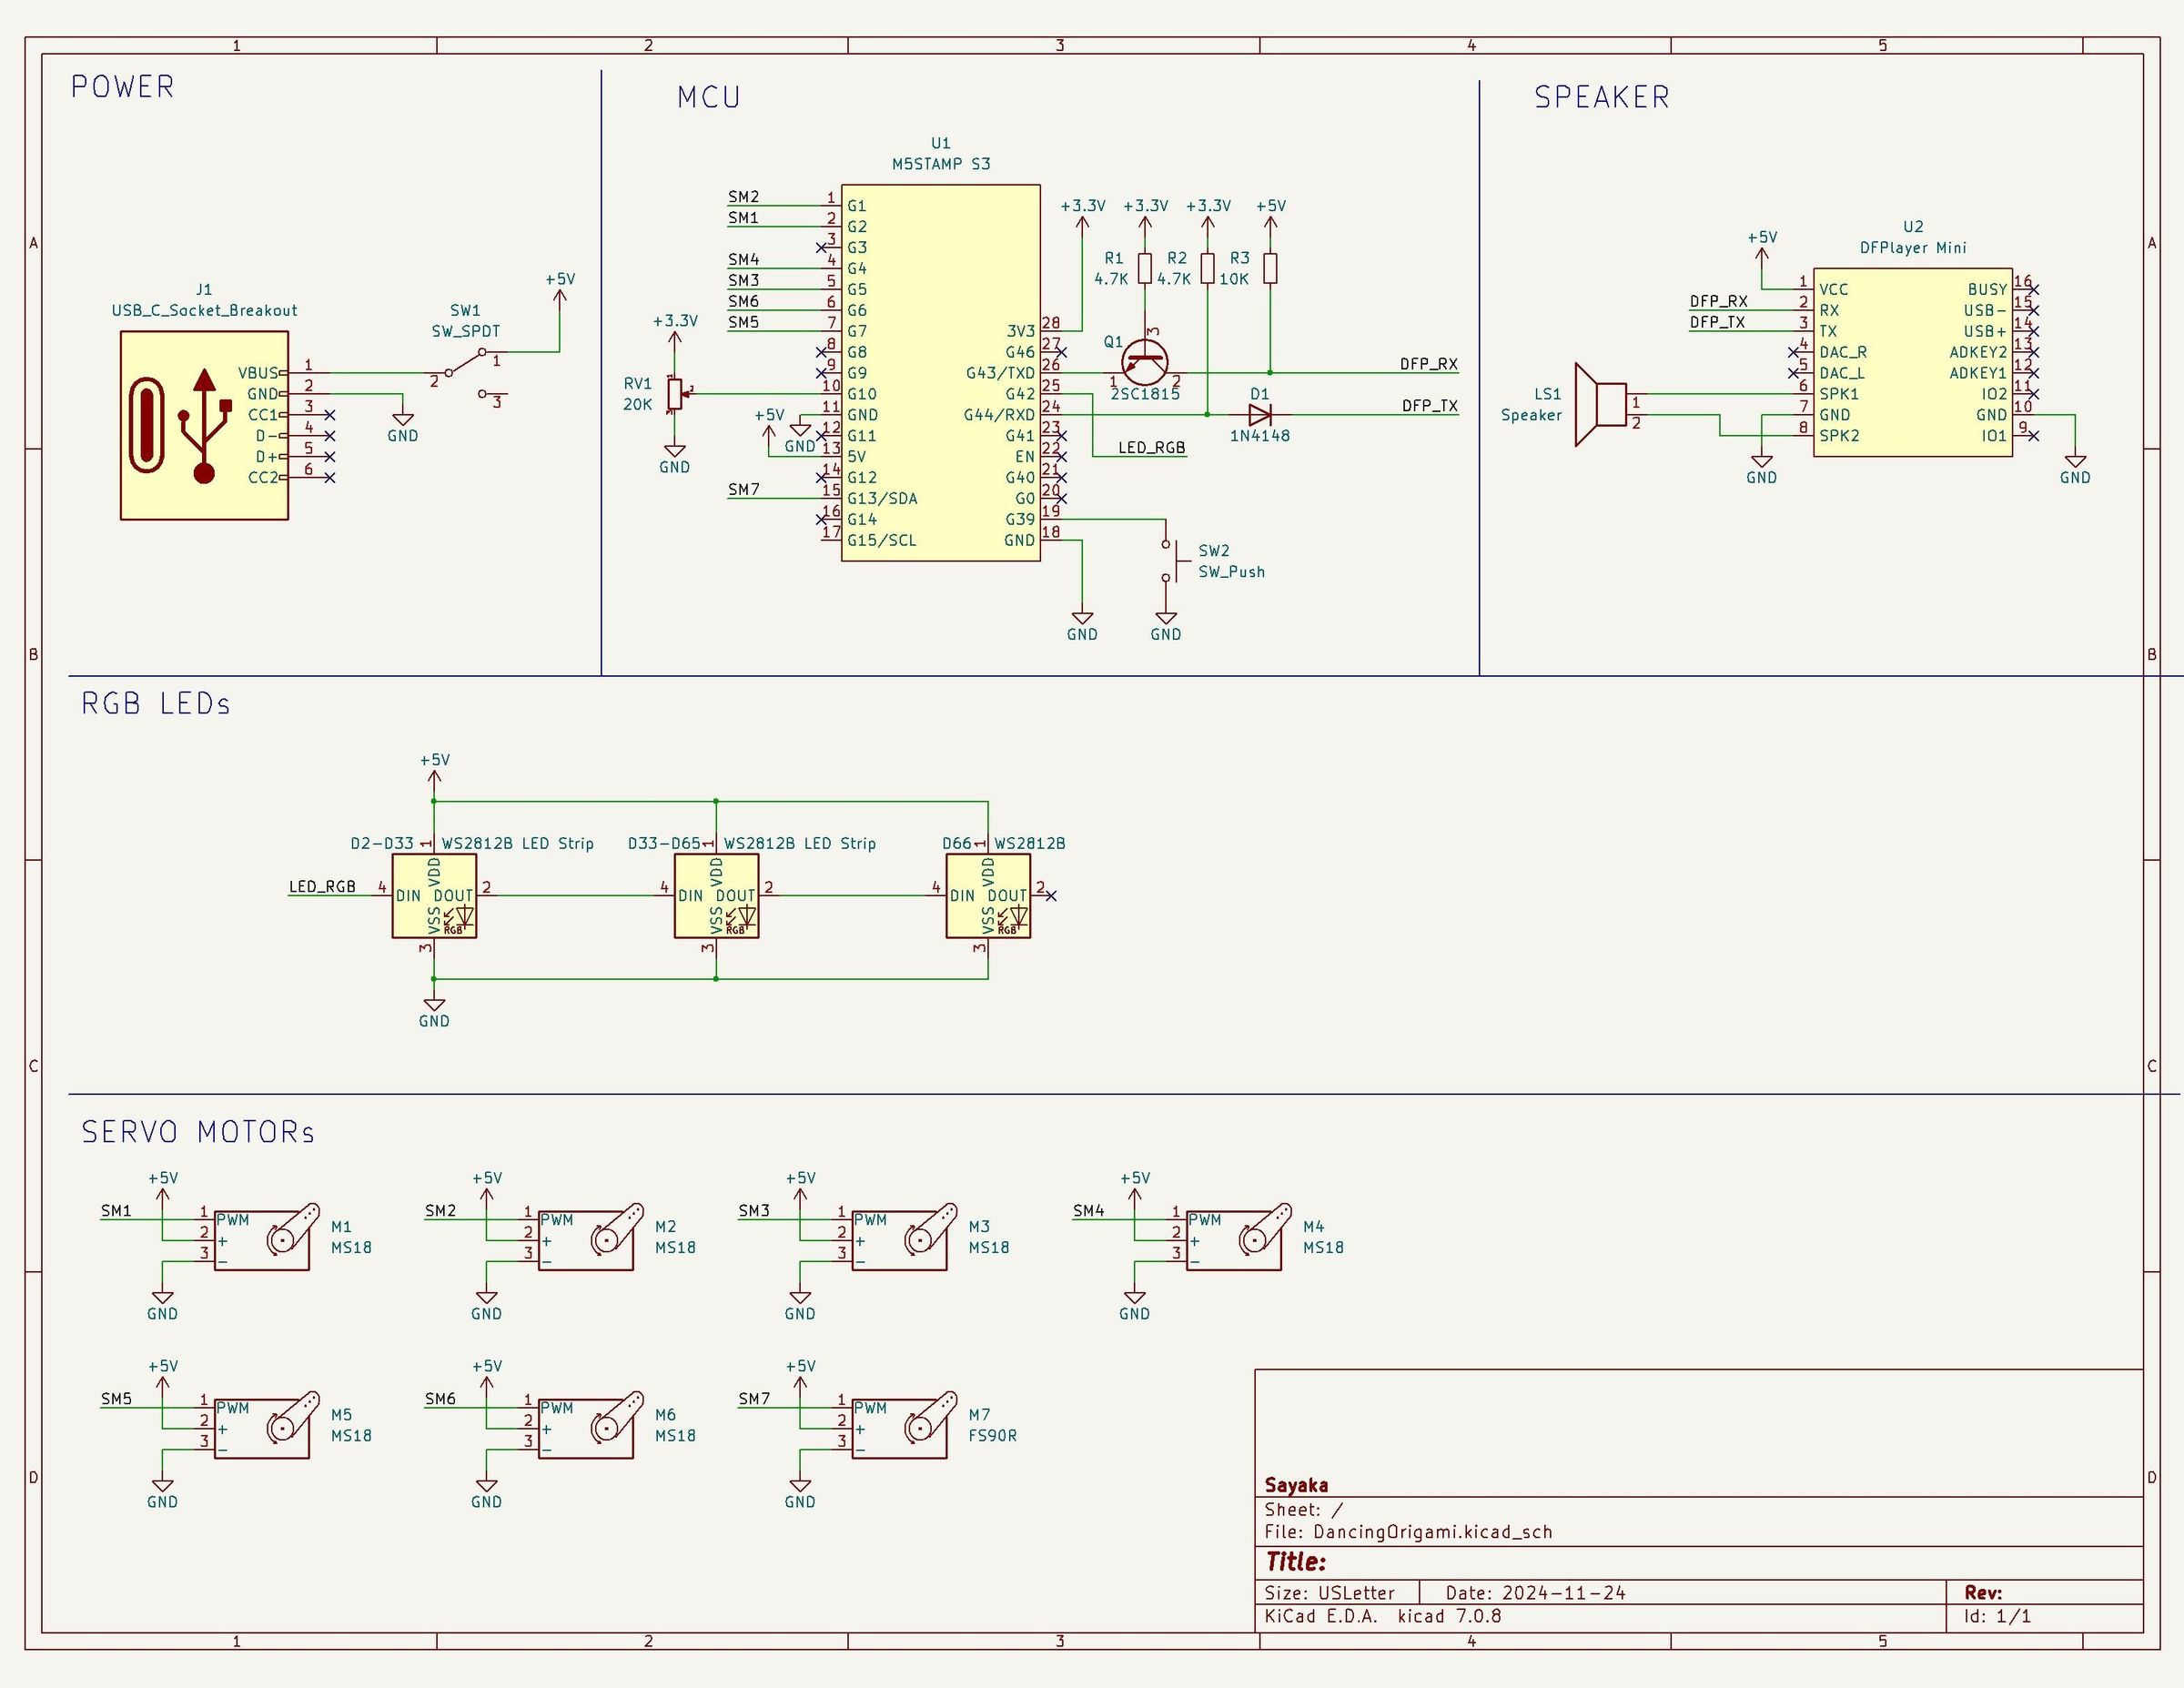Viewport: 2184px width, 1688px height.
Task: Click the SM7 net label at U1 pin 15
Action: coord(743,490)
